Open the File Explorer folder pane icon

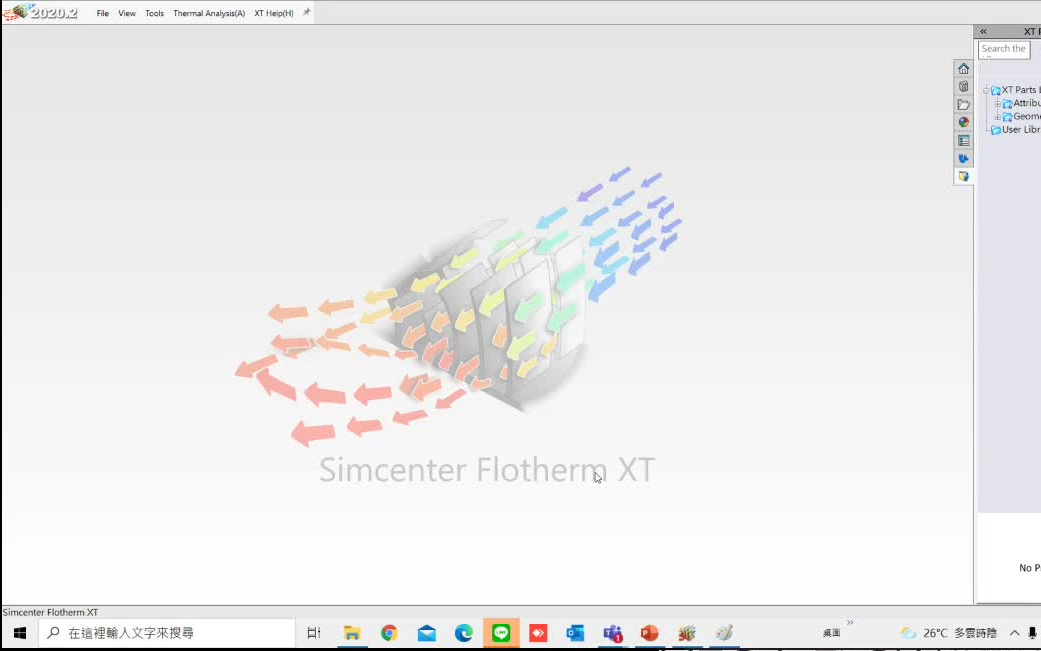(x=963, y=105)
